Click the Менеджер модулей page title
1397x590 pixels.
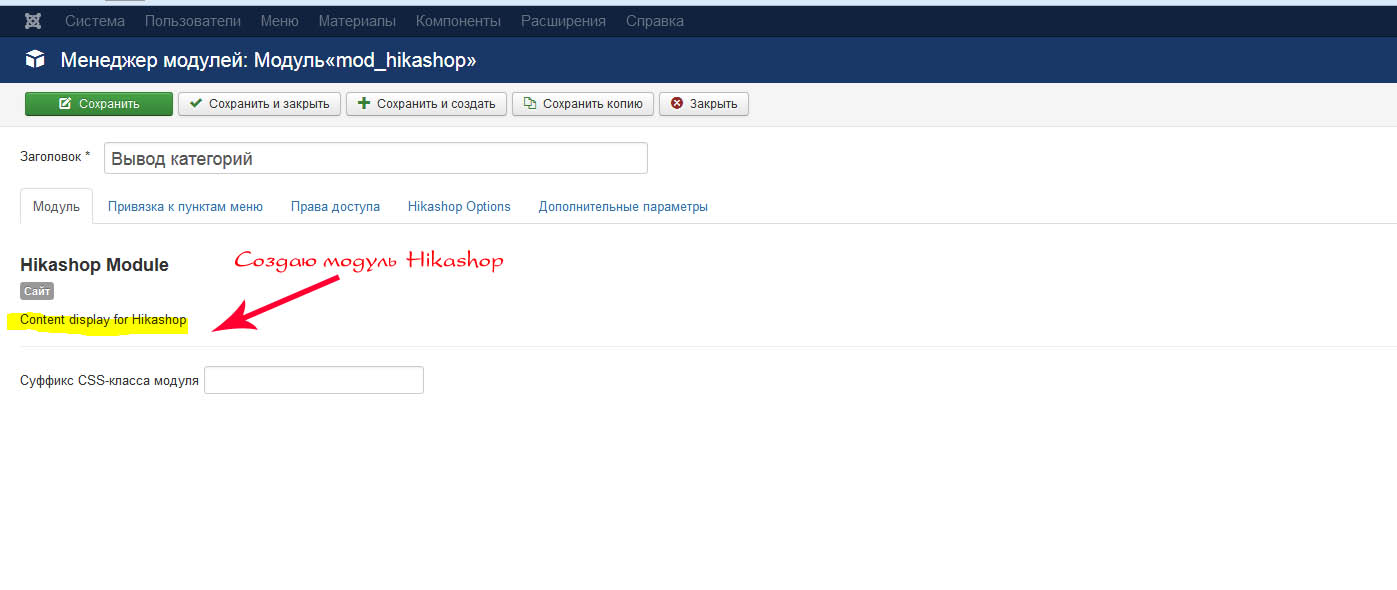pos(268,60)
